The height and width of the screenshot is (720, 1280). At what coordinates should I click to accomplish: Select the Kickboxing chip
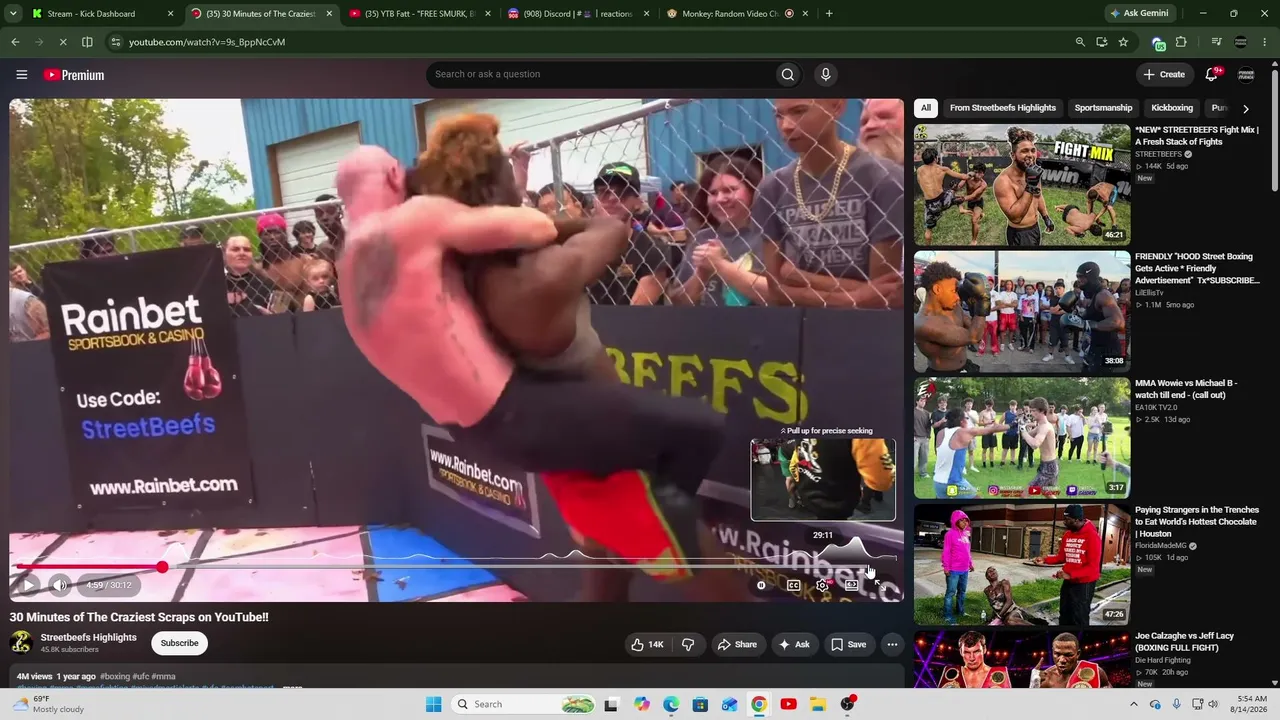coord(1172,108)
